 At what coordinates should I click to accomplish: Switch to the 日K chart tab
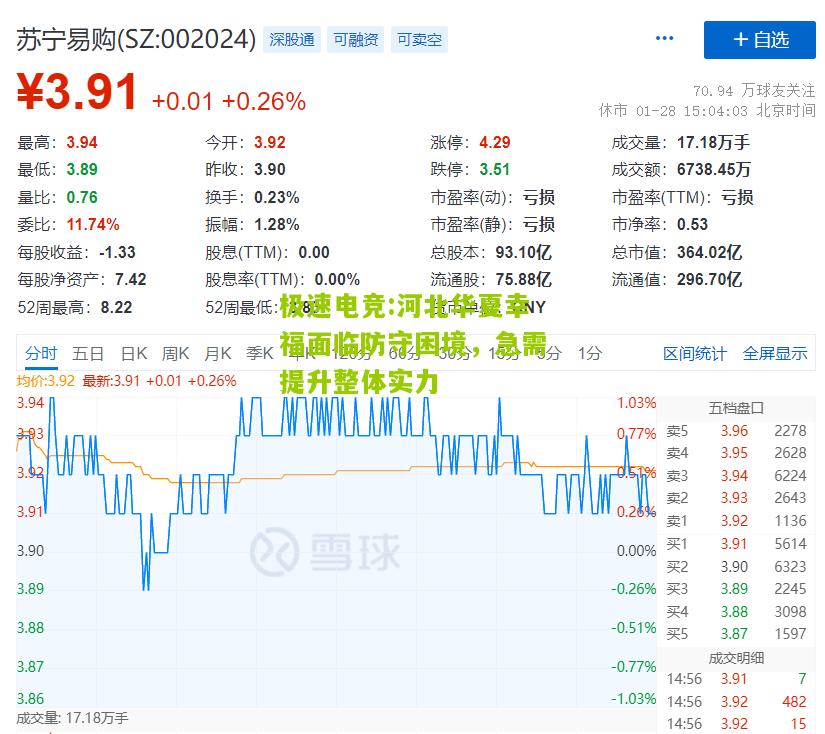(x=134, y=353)
